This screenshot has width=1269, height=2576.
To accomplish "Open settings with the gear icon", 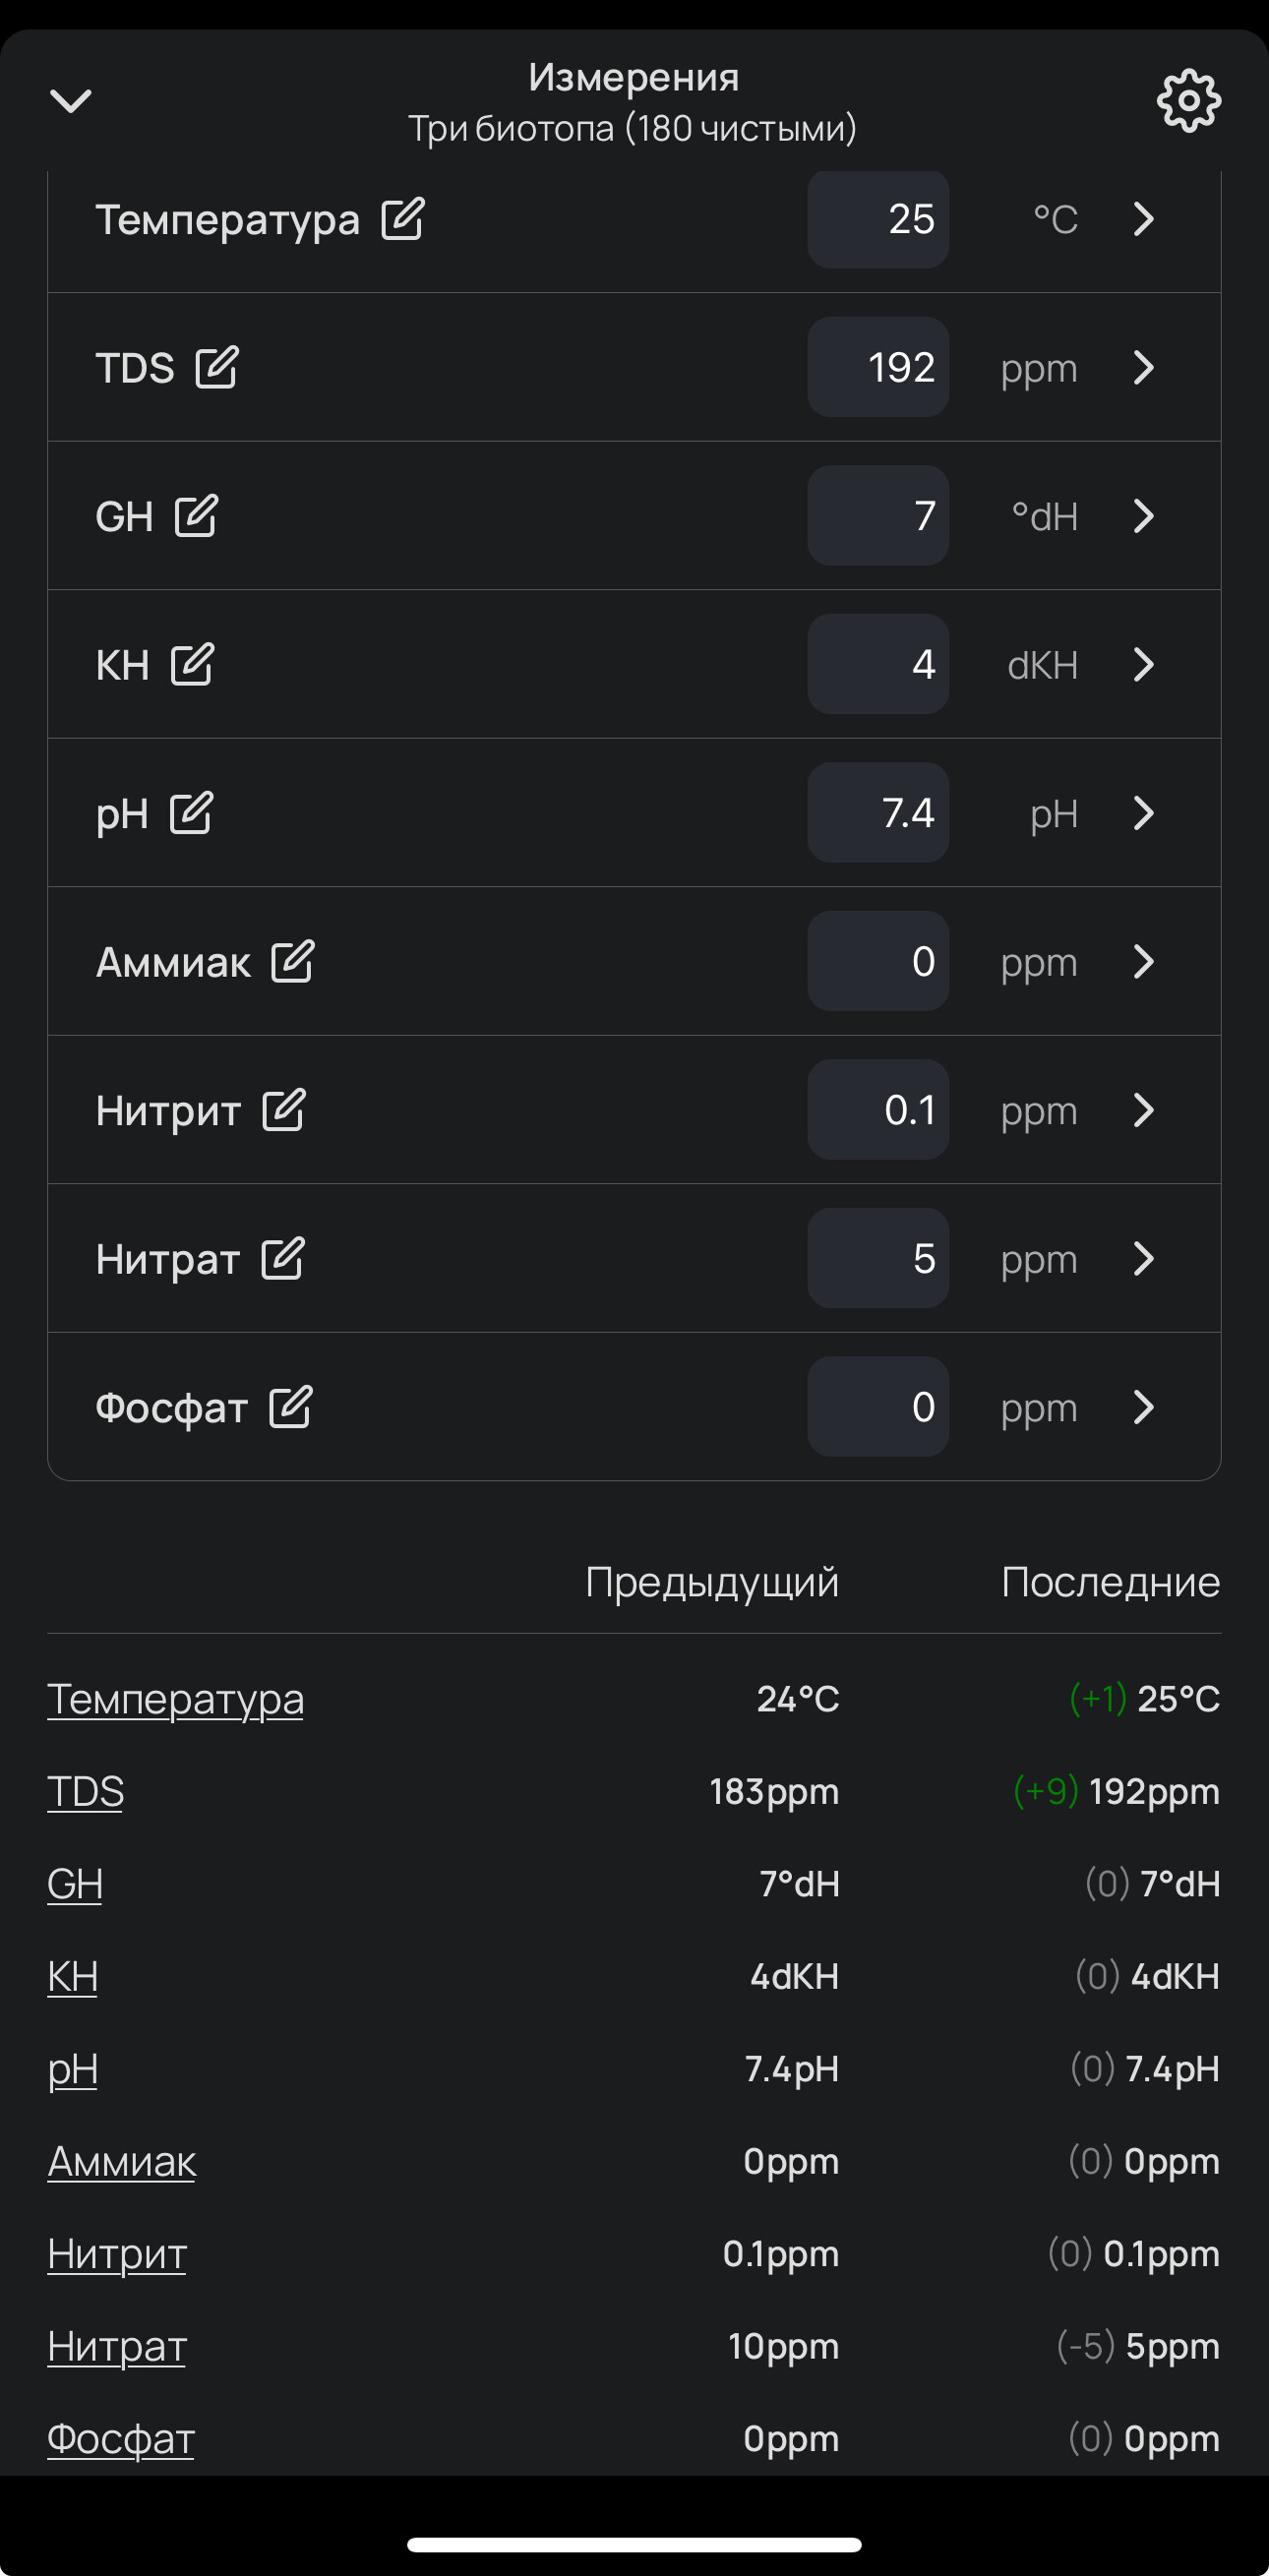I will (x=1188, y=101).
